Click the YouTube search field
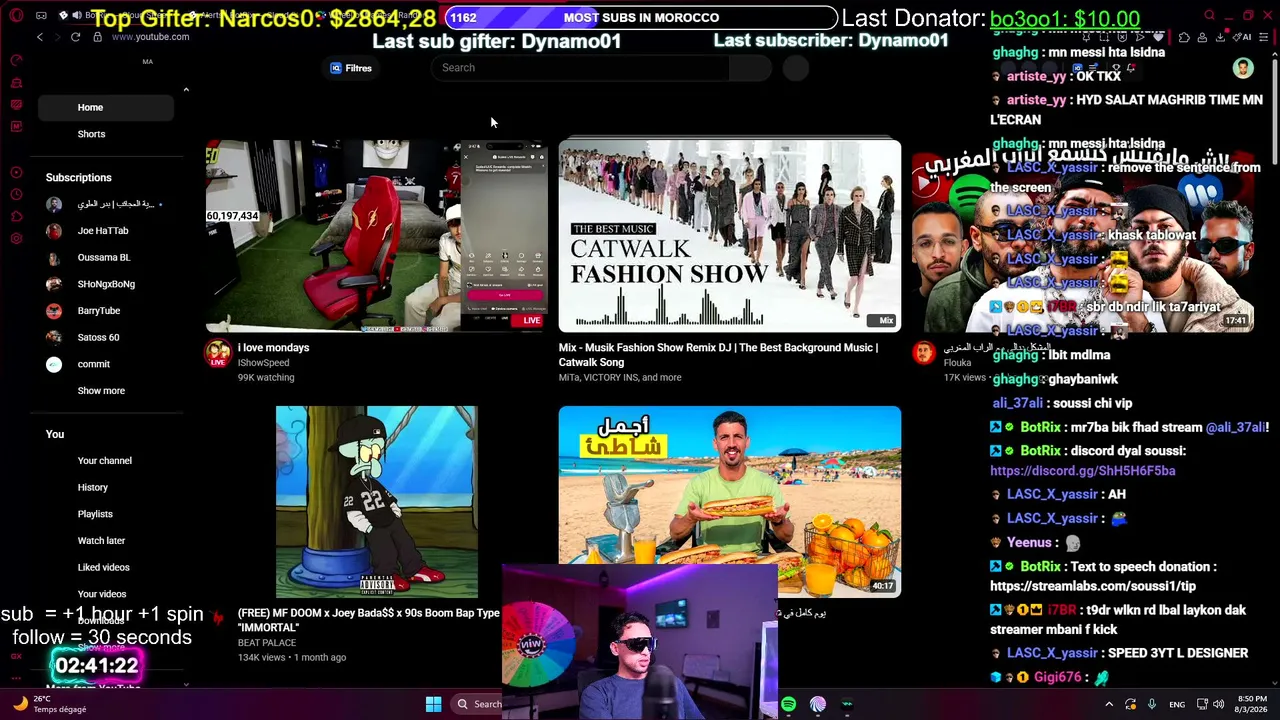Viewport: 1280px width, 720px height. click(x=580, y=68)
